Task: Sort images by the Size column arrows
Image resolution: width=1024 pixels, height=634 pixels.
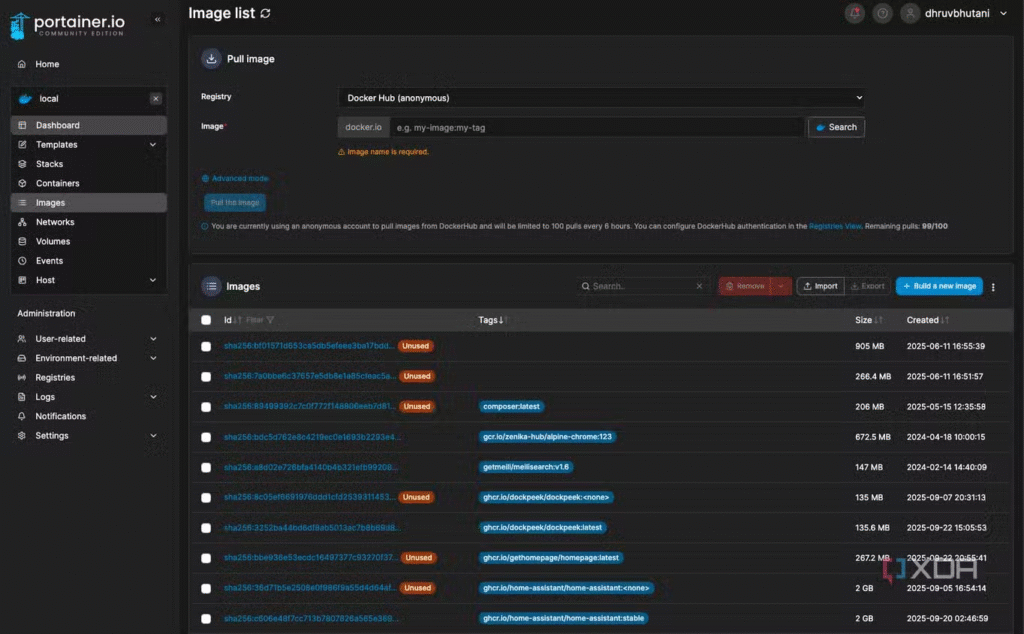Action: tap(878, 320)
